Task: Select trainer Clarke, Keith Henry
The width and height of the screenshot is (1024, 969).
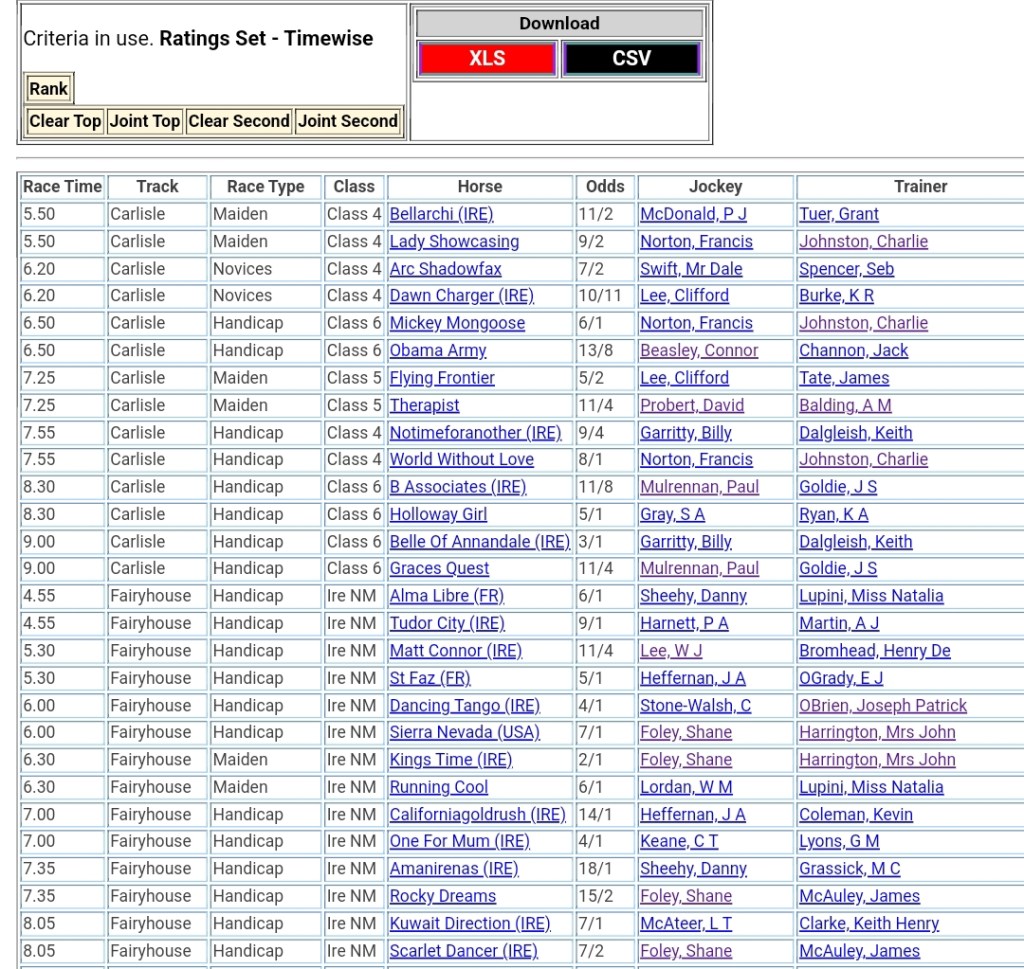Action: tap(869, 923)
